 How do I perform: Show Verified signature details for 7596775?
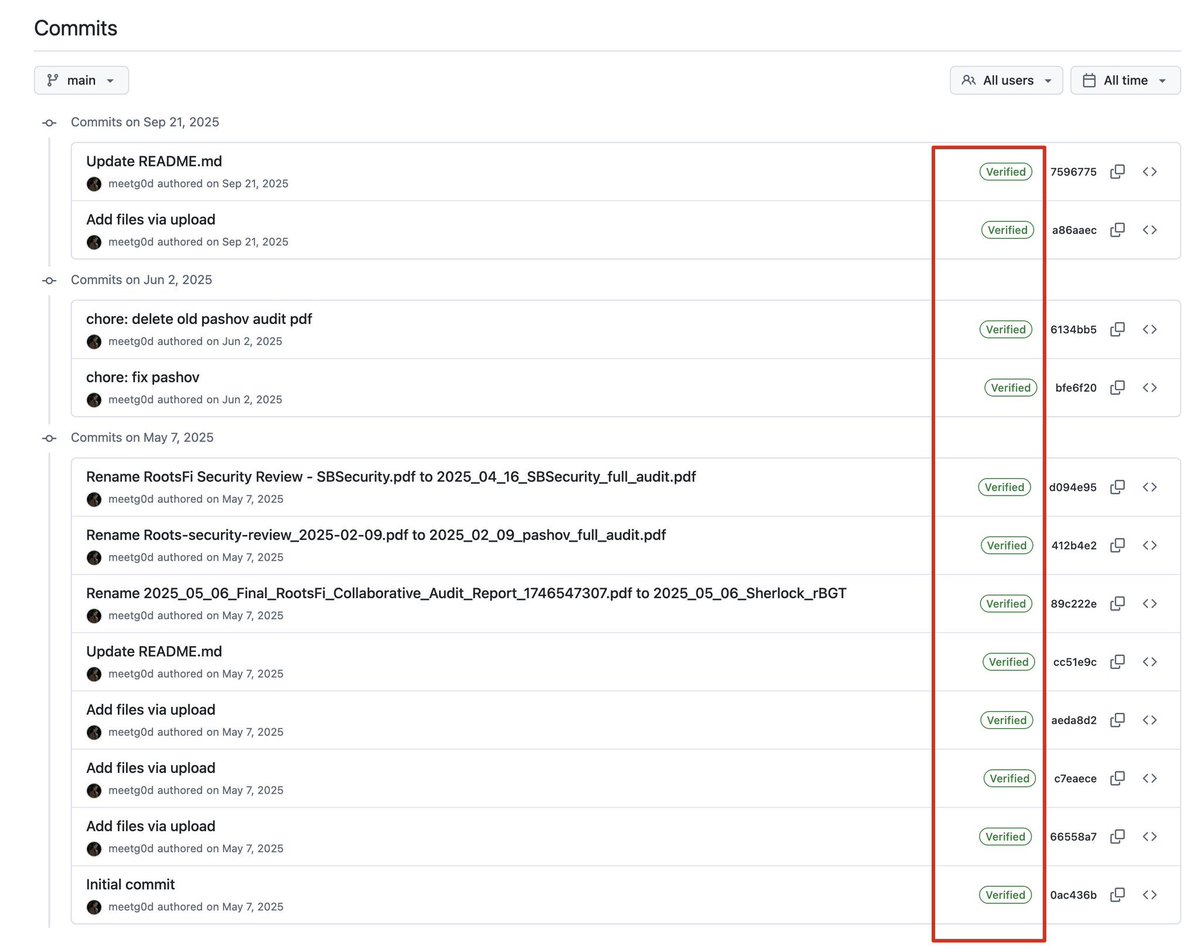click(1005, 171)
